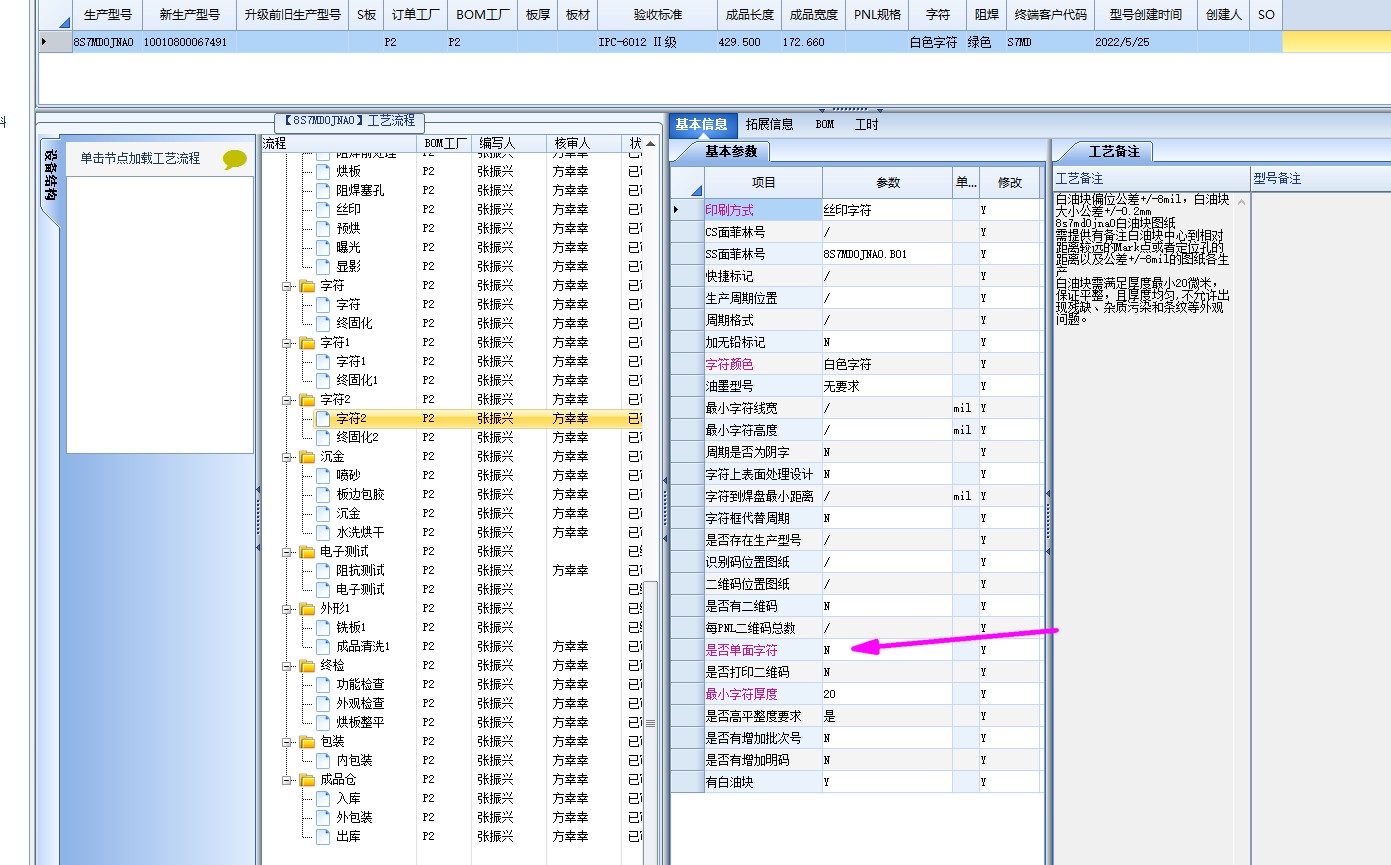This screenshot has width=1391, height=865.
Task: Click the tree grid scroll-up arrow
Action: (650, 144)
